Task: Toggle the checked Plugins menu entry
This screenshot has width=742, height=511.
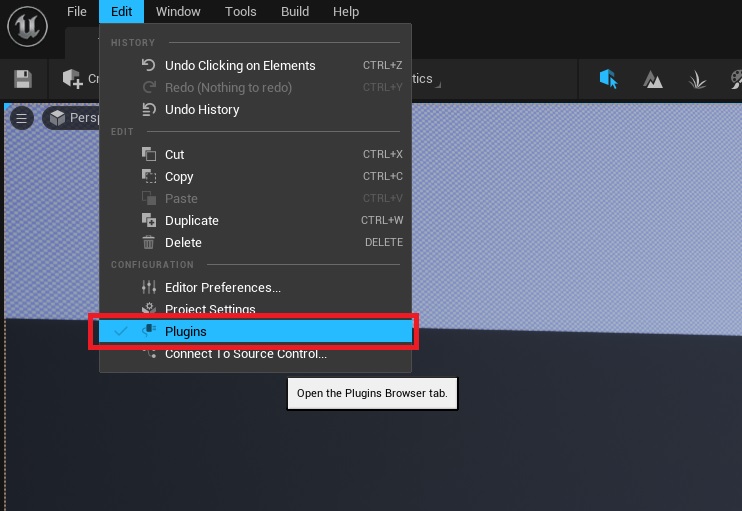Action: [x=186, y=331]
